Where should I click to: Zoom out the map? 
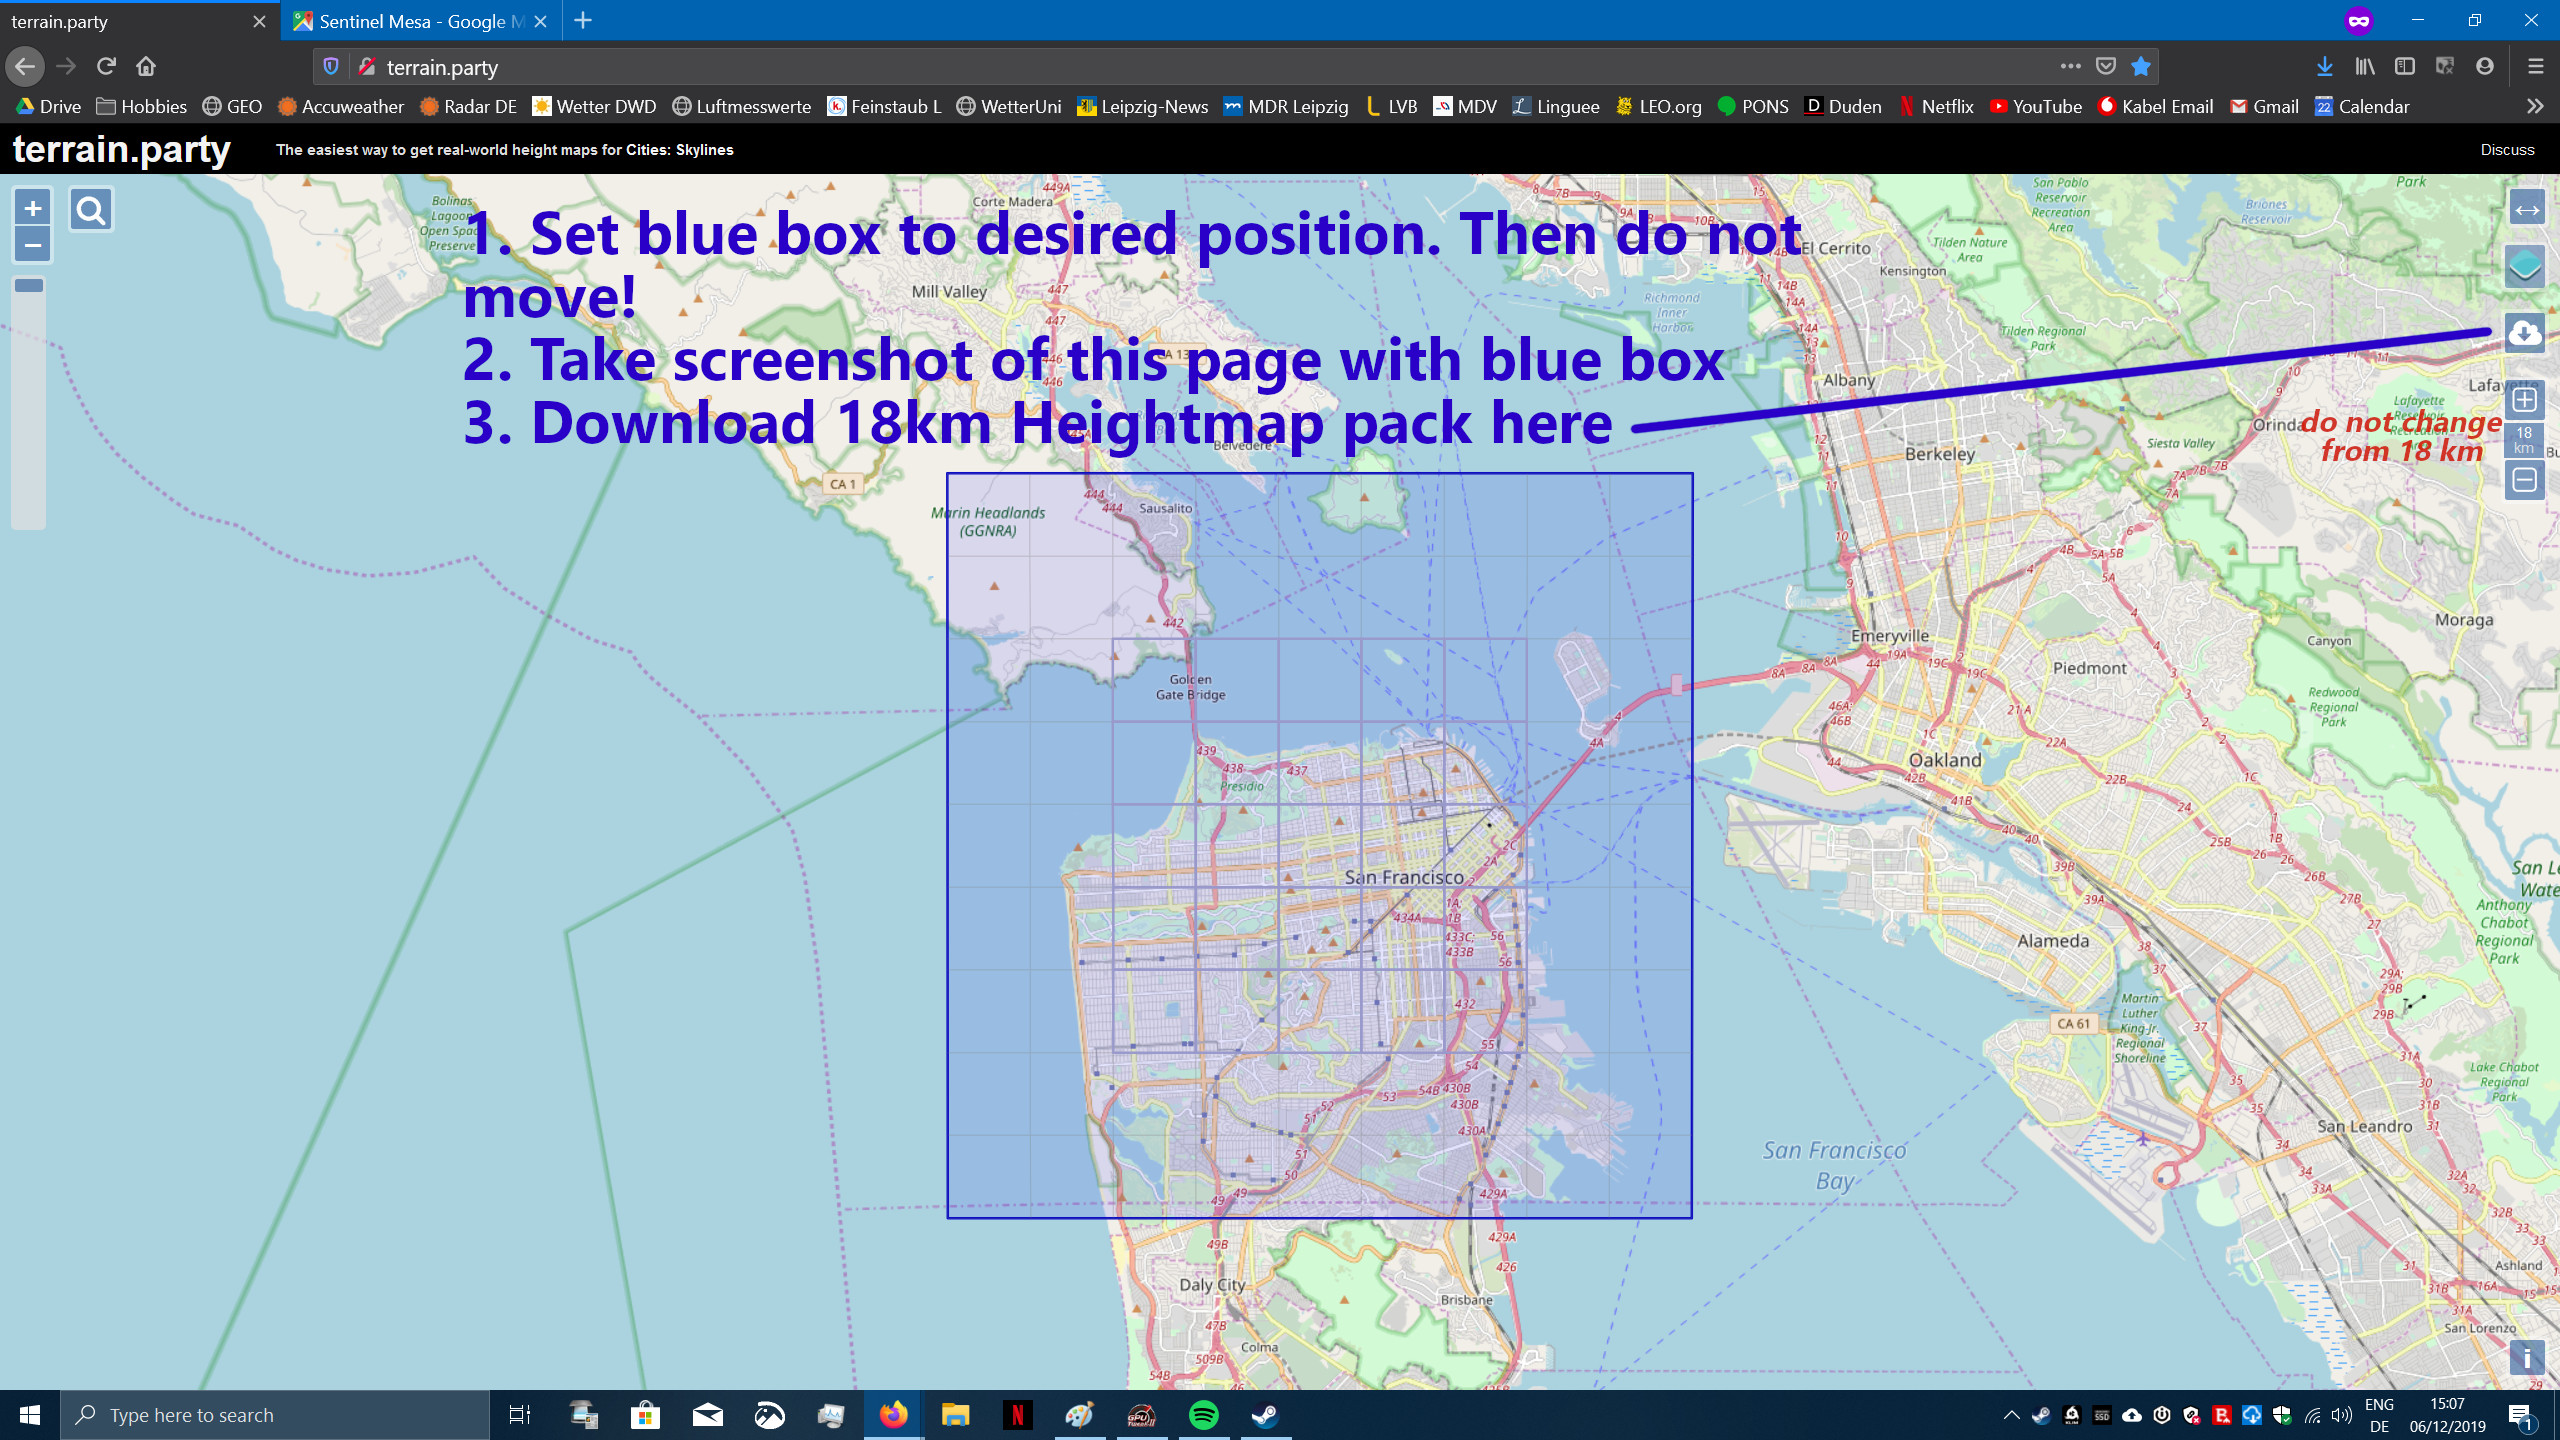tap(32, 245)
